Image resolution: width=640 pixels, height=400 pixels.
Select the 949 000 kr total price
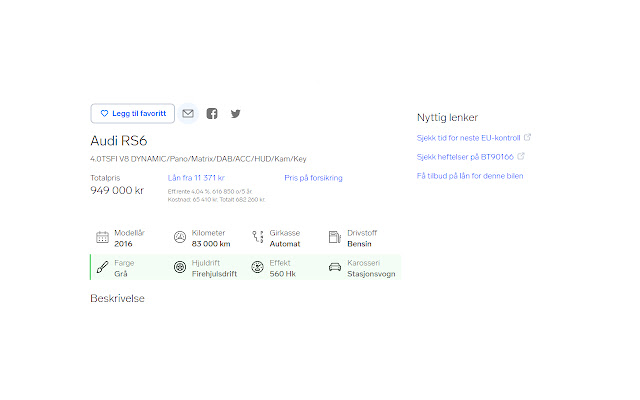click(x=117, y=191)
